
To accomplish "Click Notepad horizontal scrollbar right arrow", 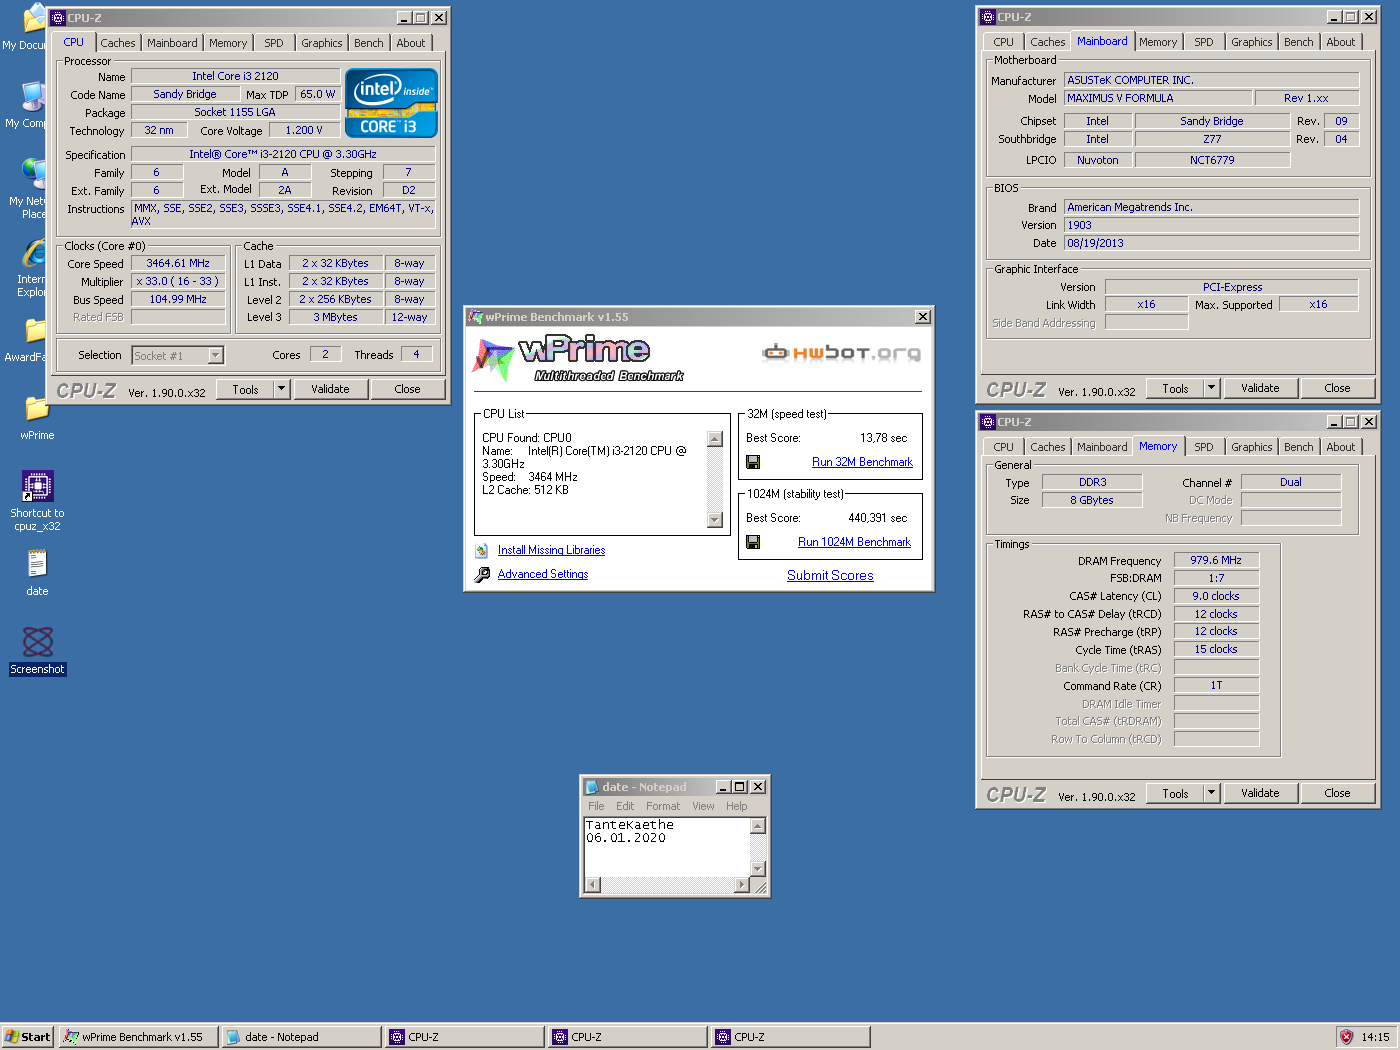I will click(742, 885).
